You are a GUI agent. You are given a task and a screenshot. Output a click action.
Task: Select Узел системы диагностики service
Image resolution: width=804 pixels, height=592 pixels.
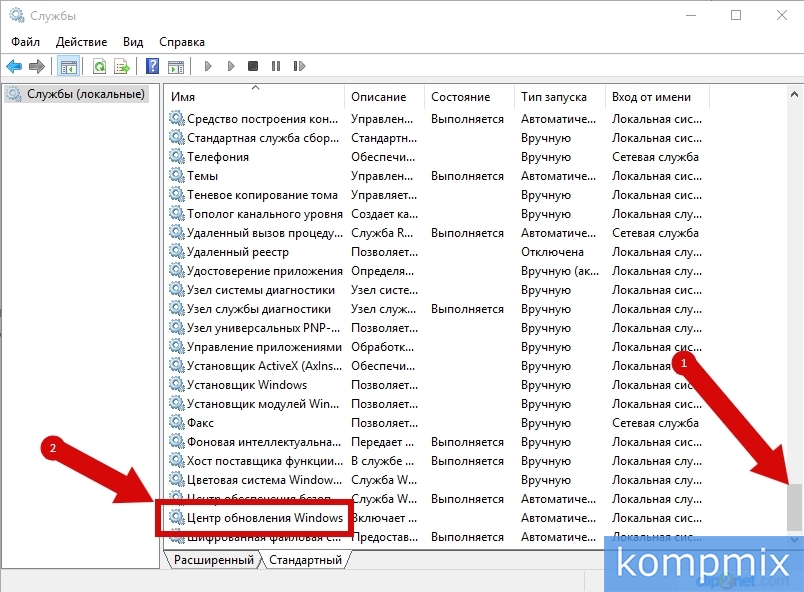(x=260, y=290)
